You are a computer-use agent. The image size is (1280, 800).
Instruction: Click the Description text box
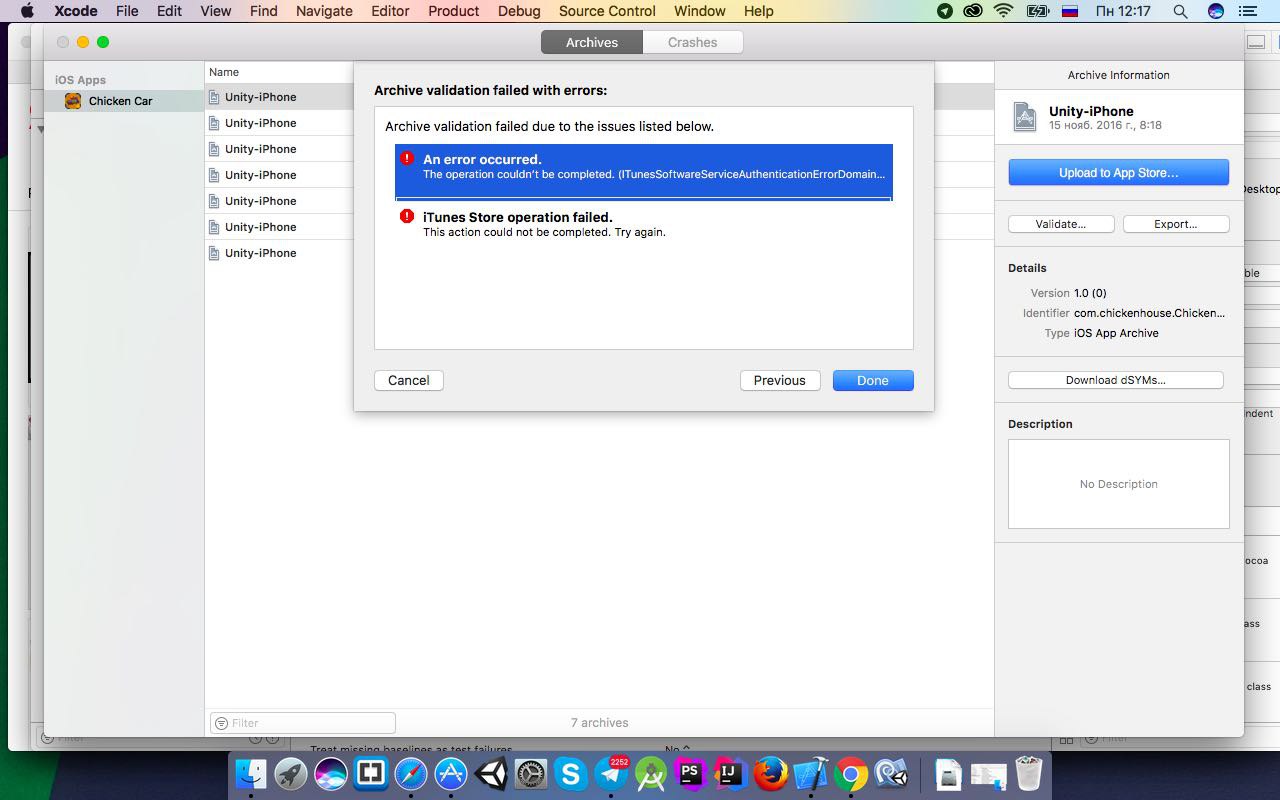(x=1119, y=484)
